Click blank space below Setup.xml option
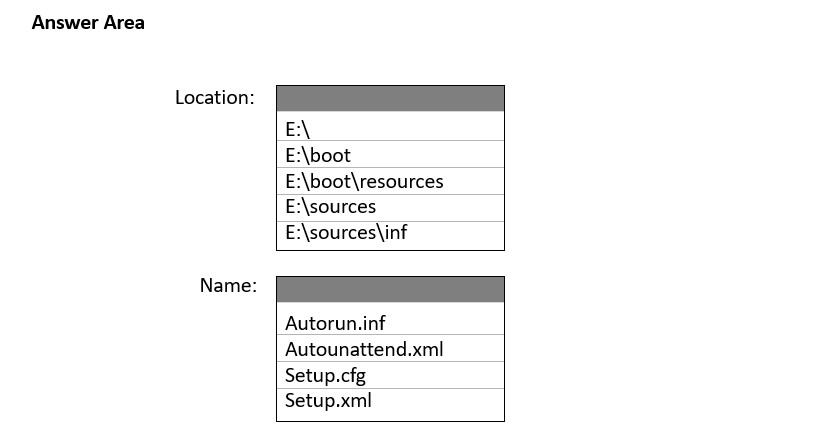The image size is (815, 437). coord(390,416)
